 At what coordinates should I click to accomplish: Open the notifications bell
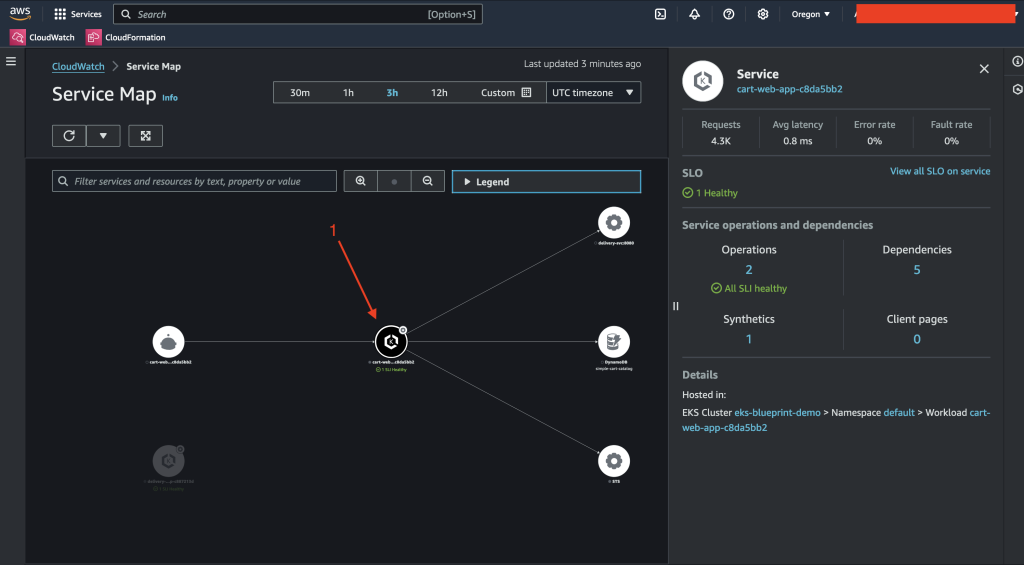(694, 14)
